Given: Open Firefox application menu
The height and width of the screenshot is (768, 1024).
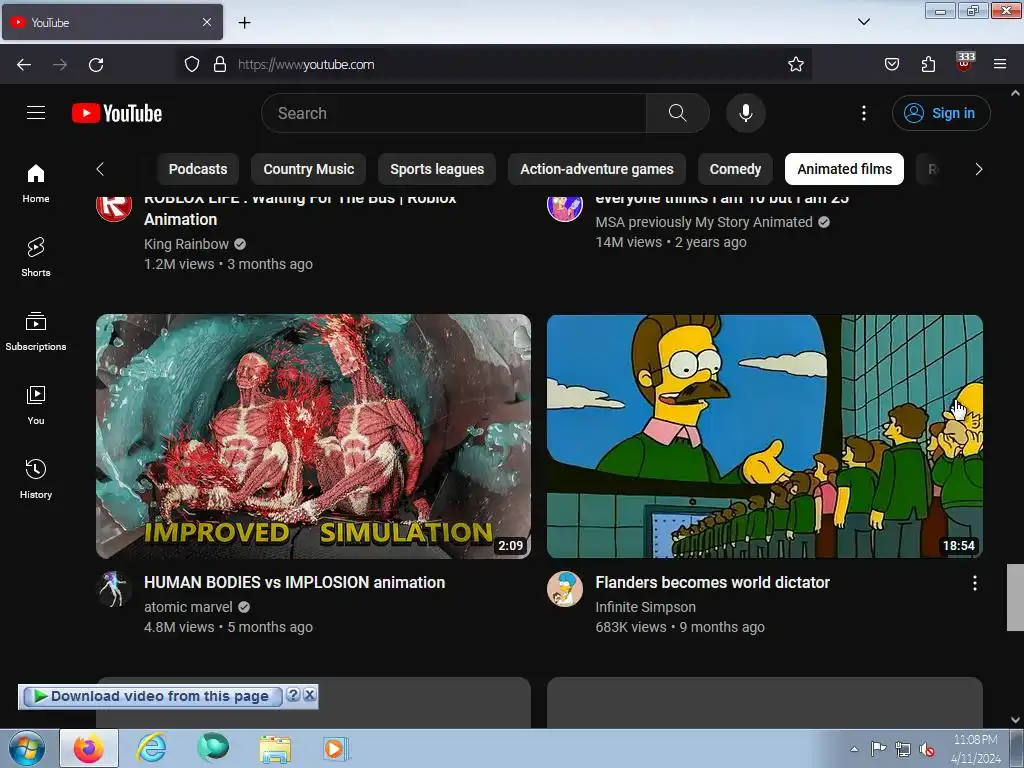Looking at the screenshot, I should point(1000,64).
